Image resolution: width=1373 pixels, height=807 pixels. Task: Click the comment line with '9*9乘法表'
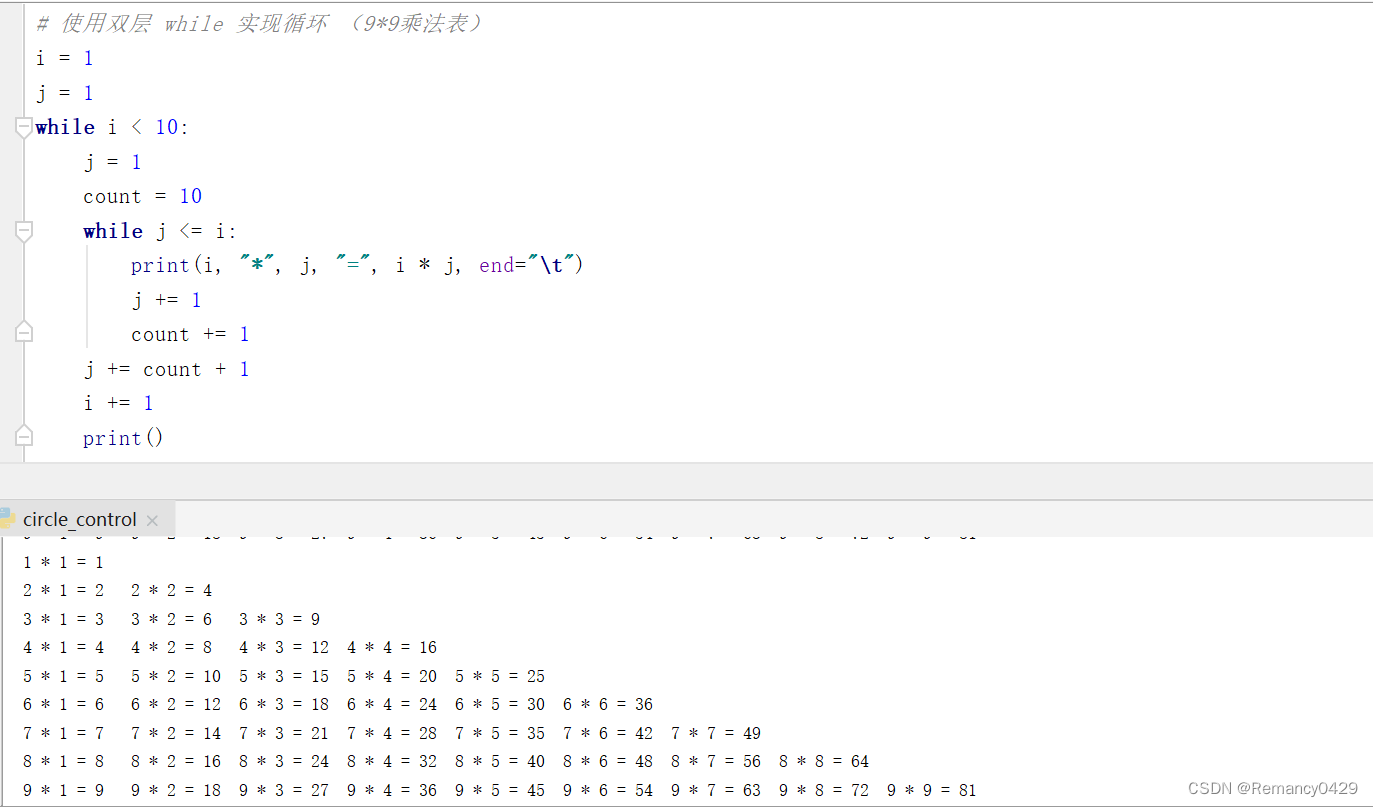click(x=259, y=23)
